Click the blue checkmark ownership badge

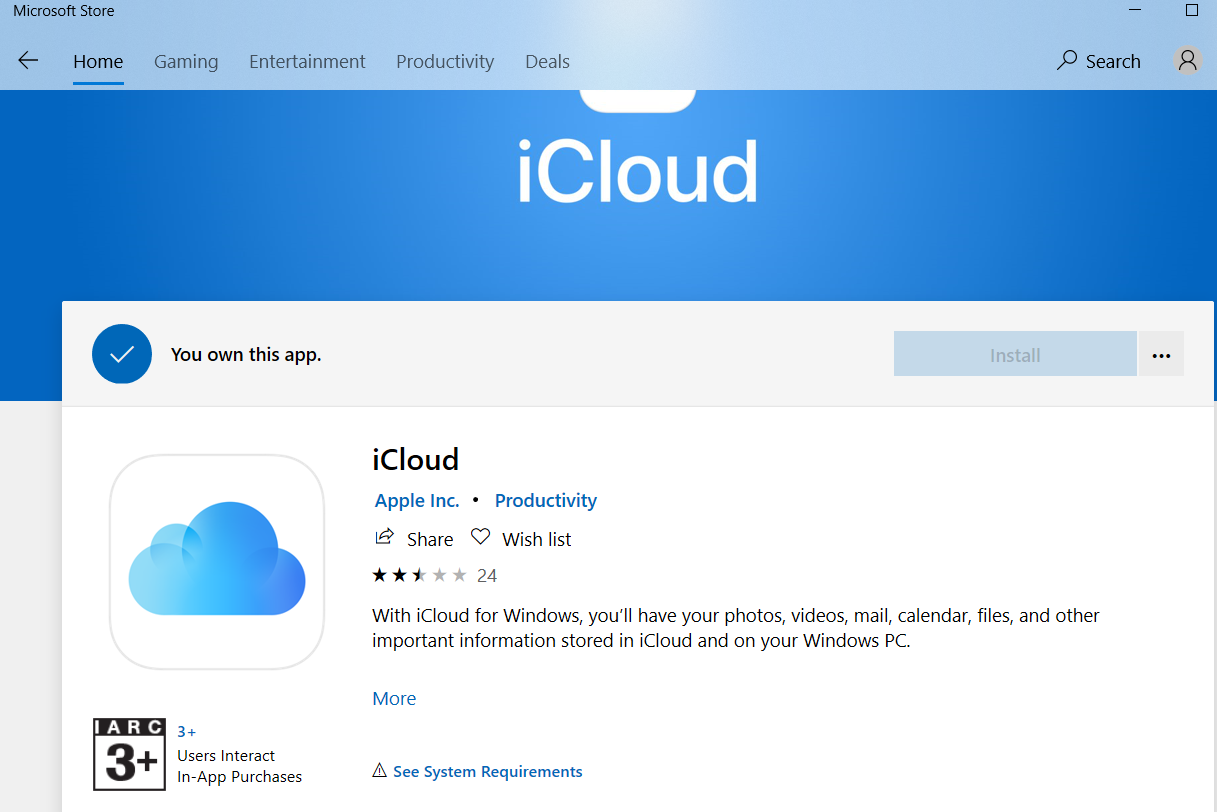pyautogui.click(x=122, y=354)
